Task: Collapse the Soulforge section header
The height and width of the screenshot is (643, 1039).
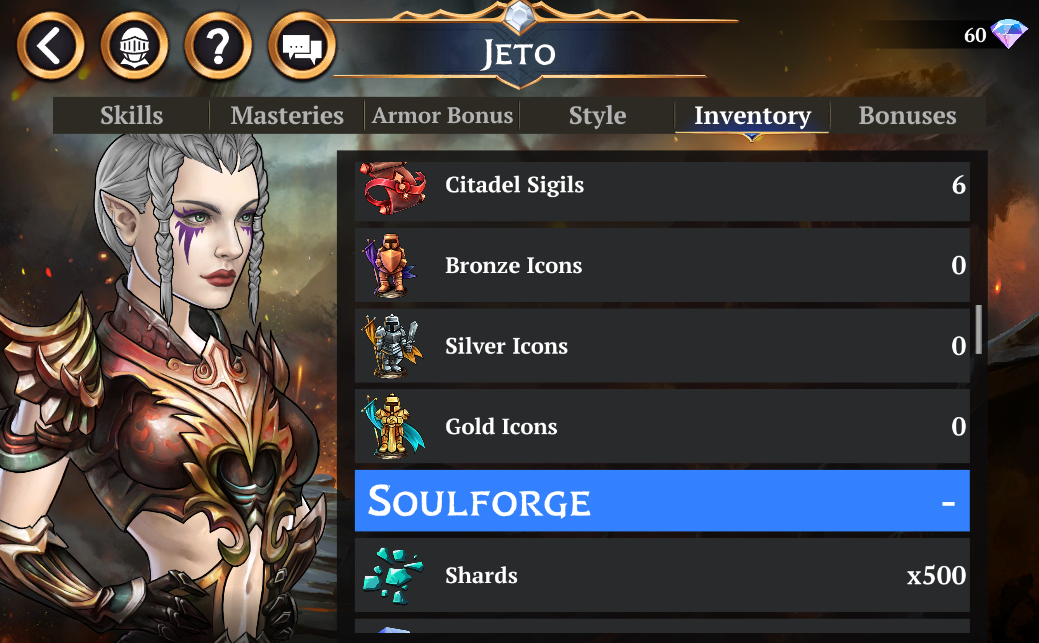Action: click(x=662, y=501)
